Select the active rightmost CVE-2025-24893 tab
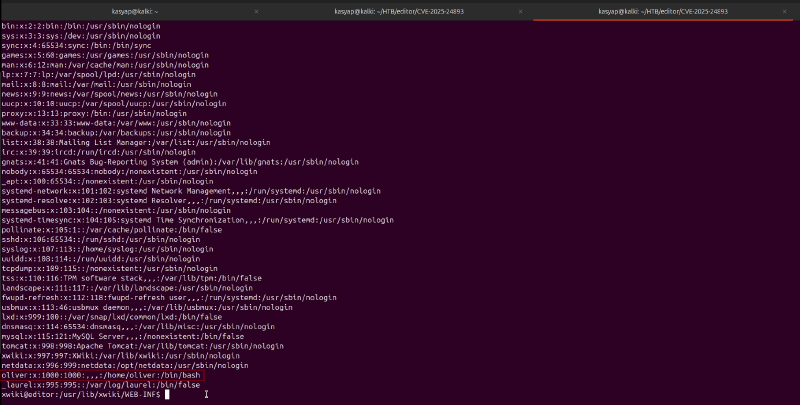 (x=665, y=10)
